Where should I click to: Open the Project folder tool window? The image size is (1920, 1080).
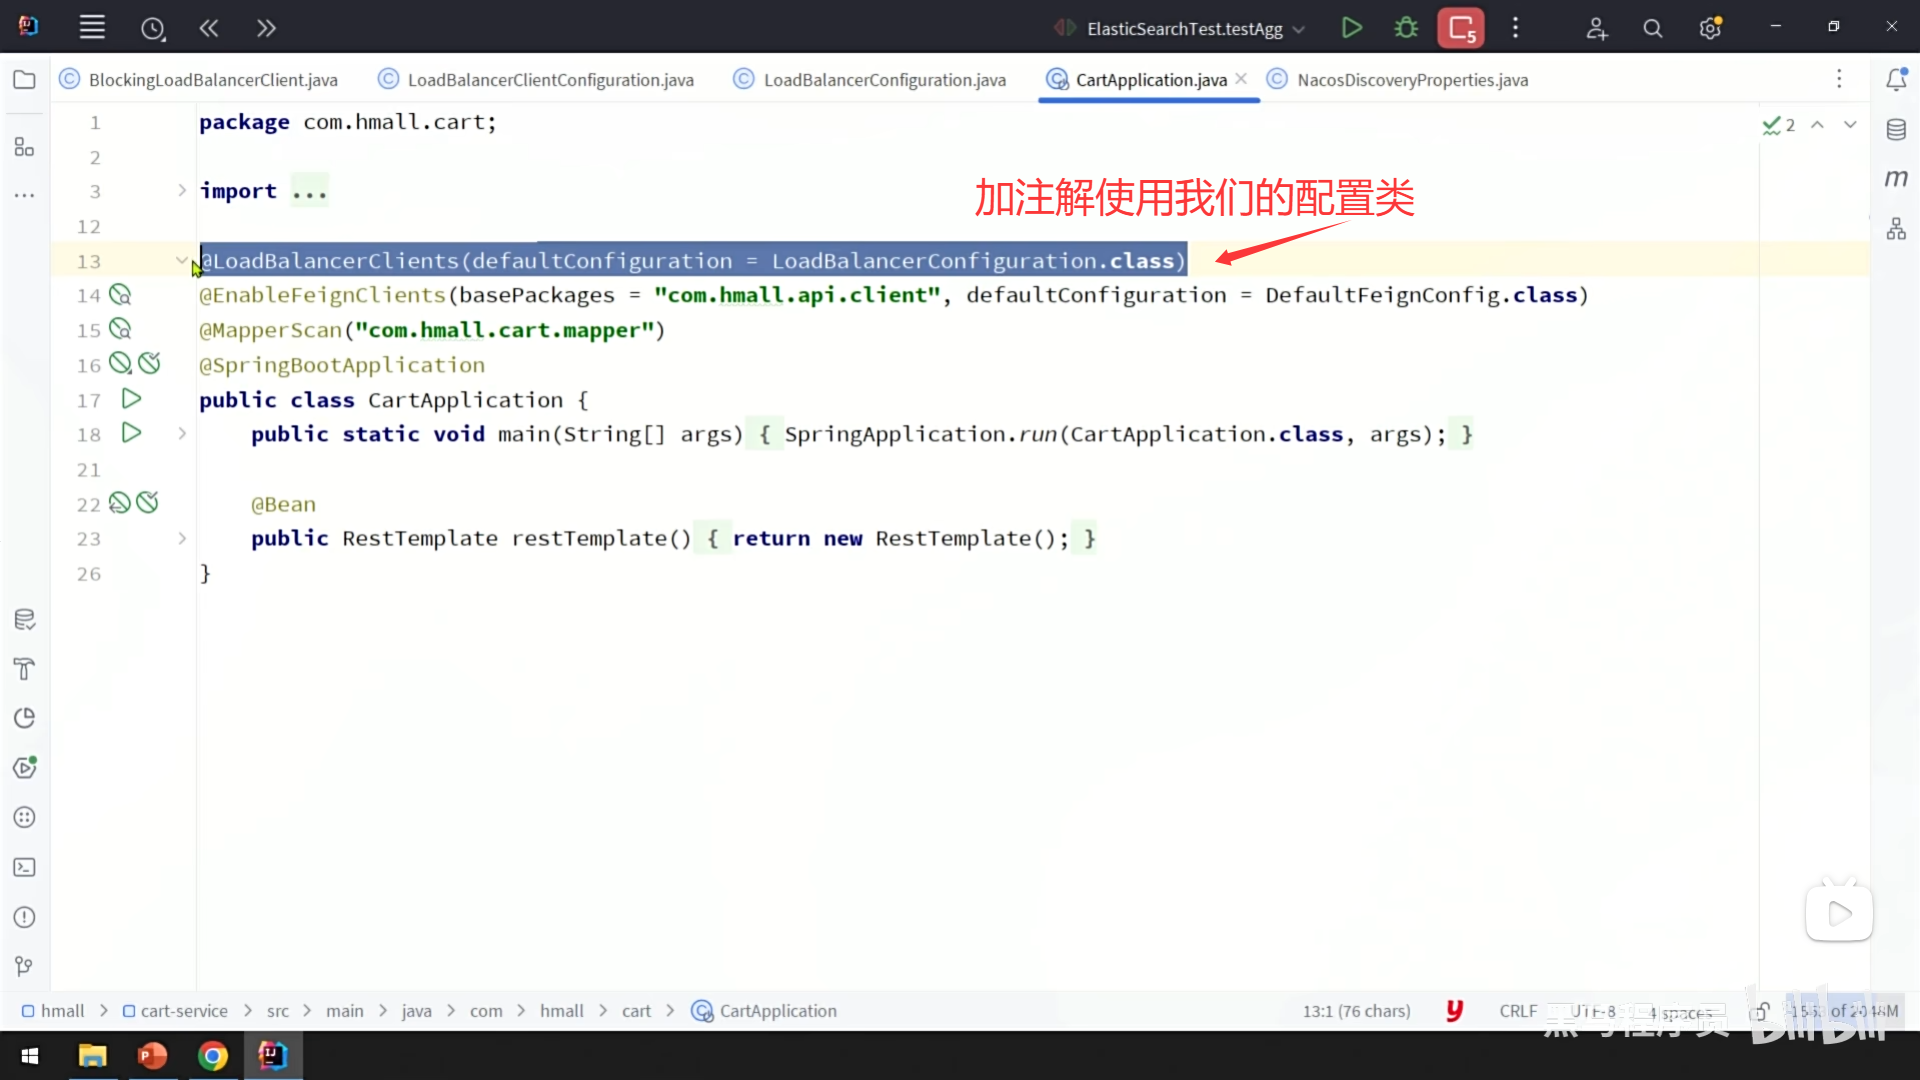(25, 80)
